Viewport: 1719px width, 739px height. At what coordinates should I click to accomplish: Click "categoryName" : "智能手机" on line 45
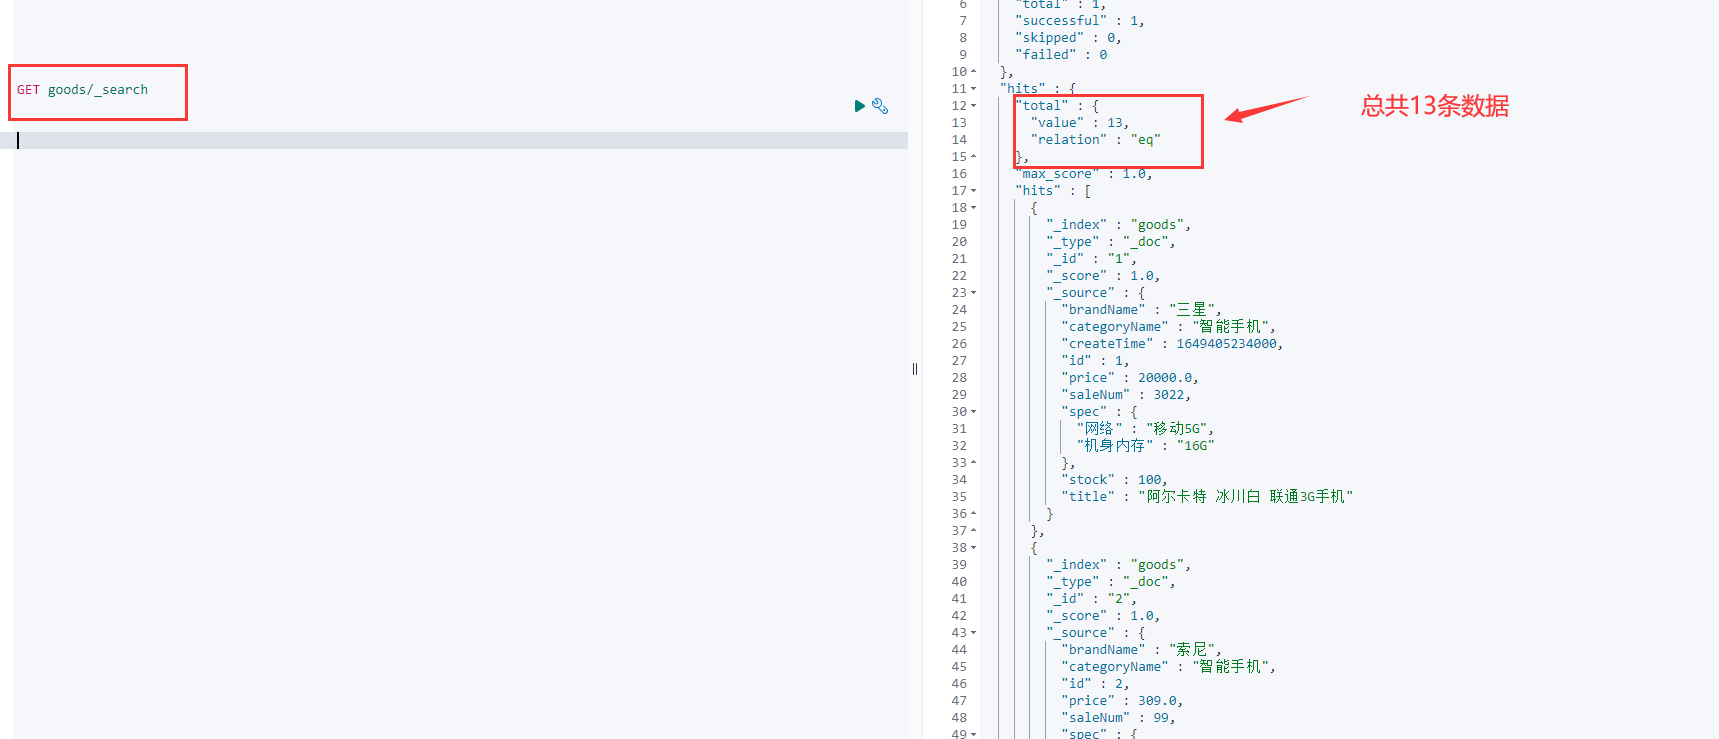click(1168, 667)
